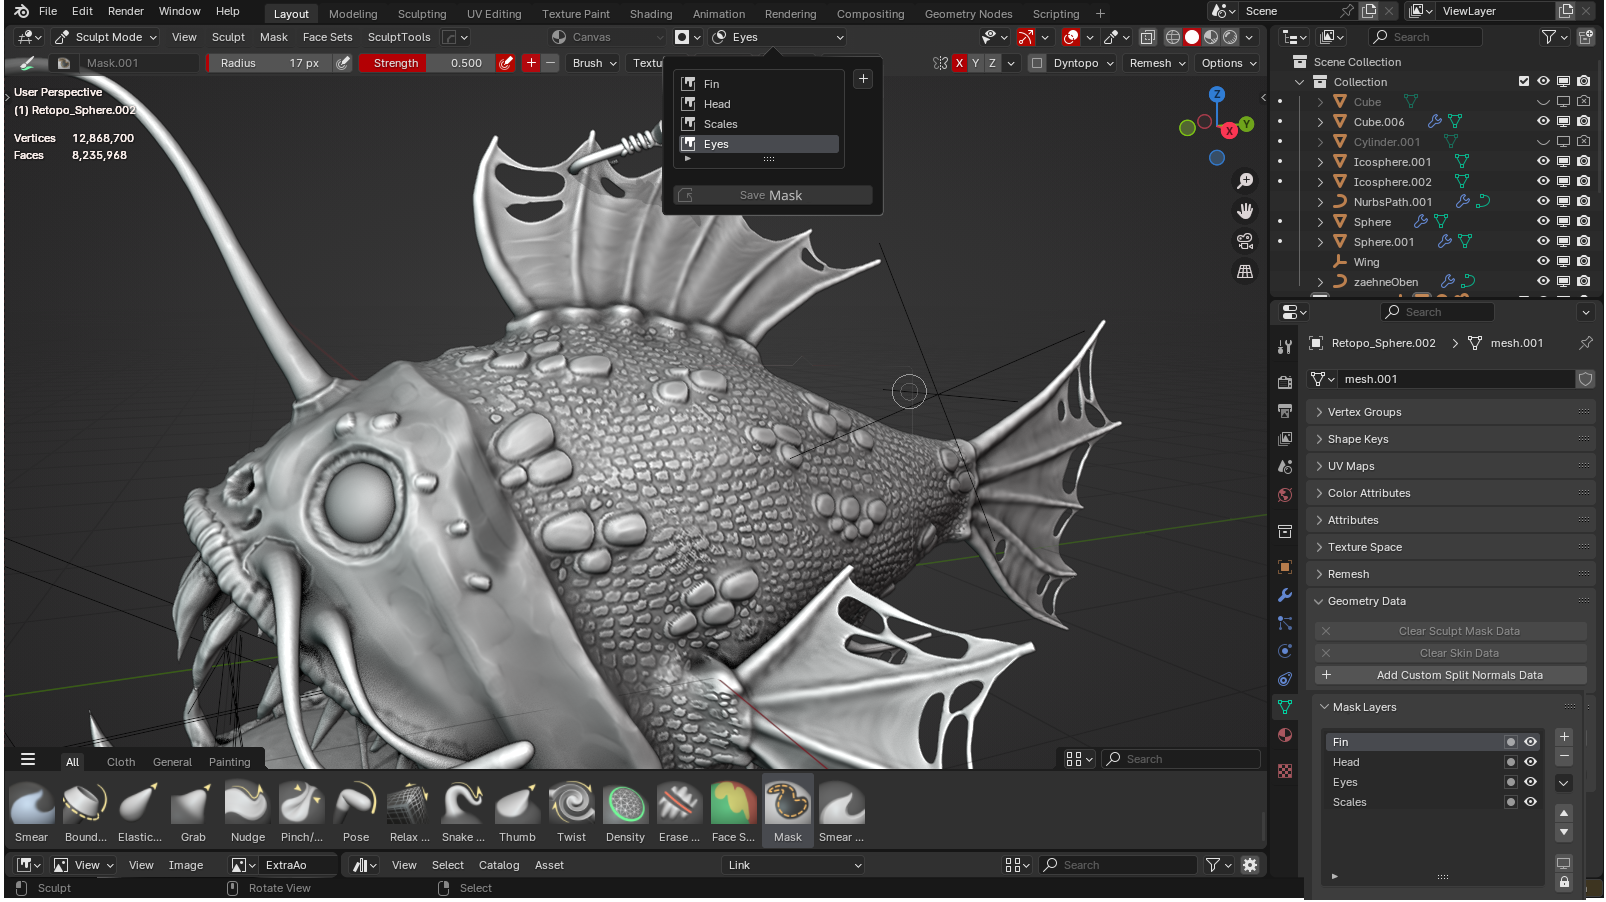Open the Face Sets menu

pos(327,37)
